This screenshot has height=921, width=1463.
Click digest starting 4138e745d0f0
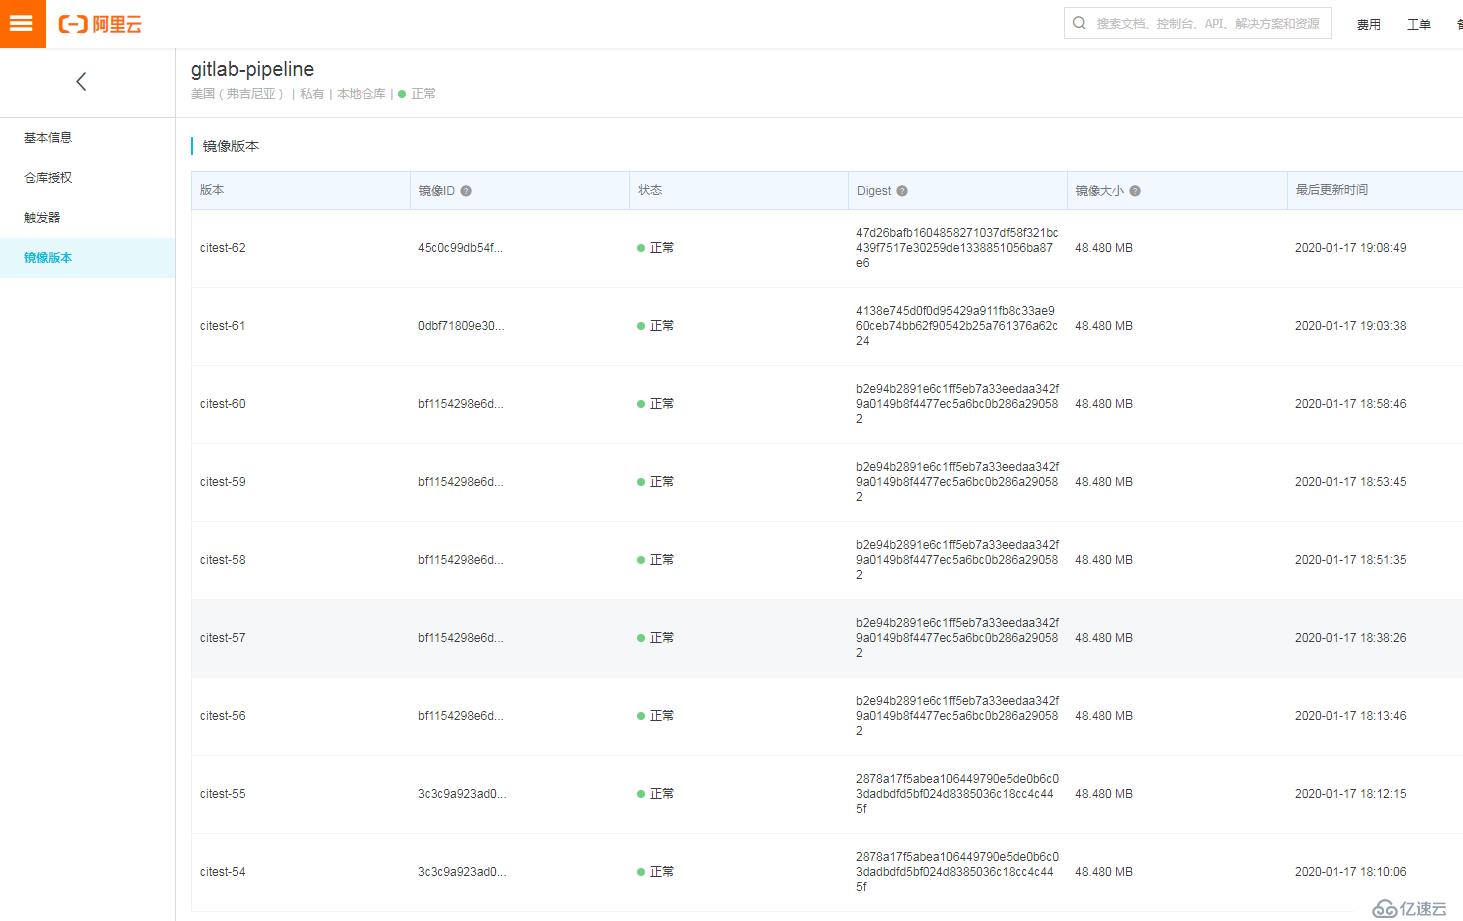tap(957, 326)
